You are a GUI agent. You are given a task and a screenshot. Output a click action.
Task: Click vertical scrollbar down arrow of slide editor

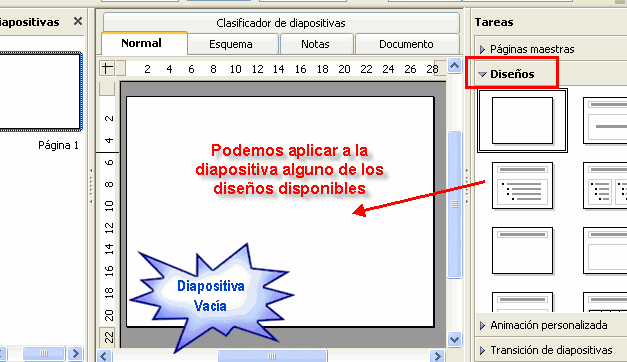point(454,340)
